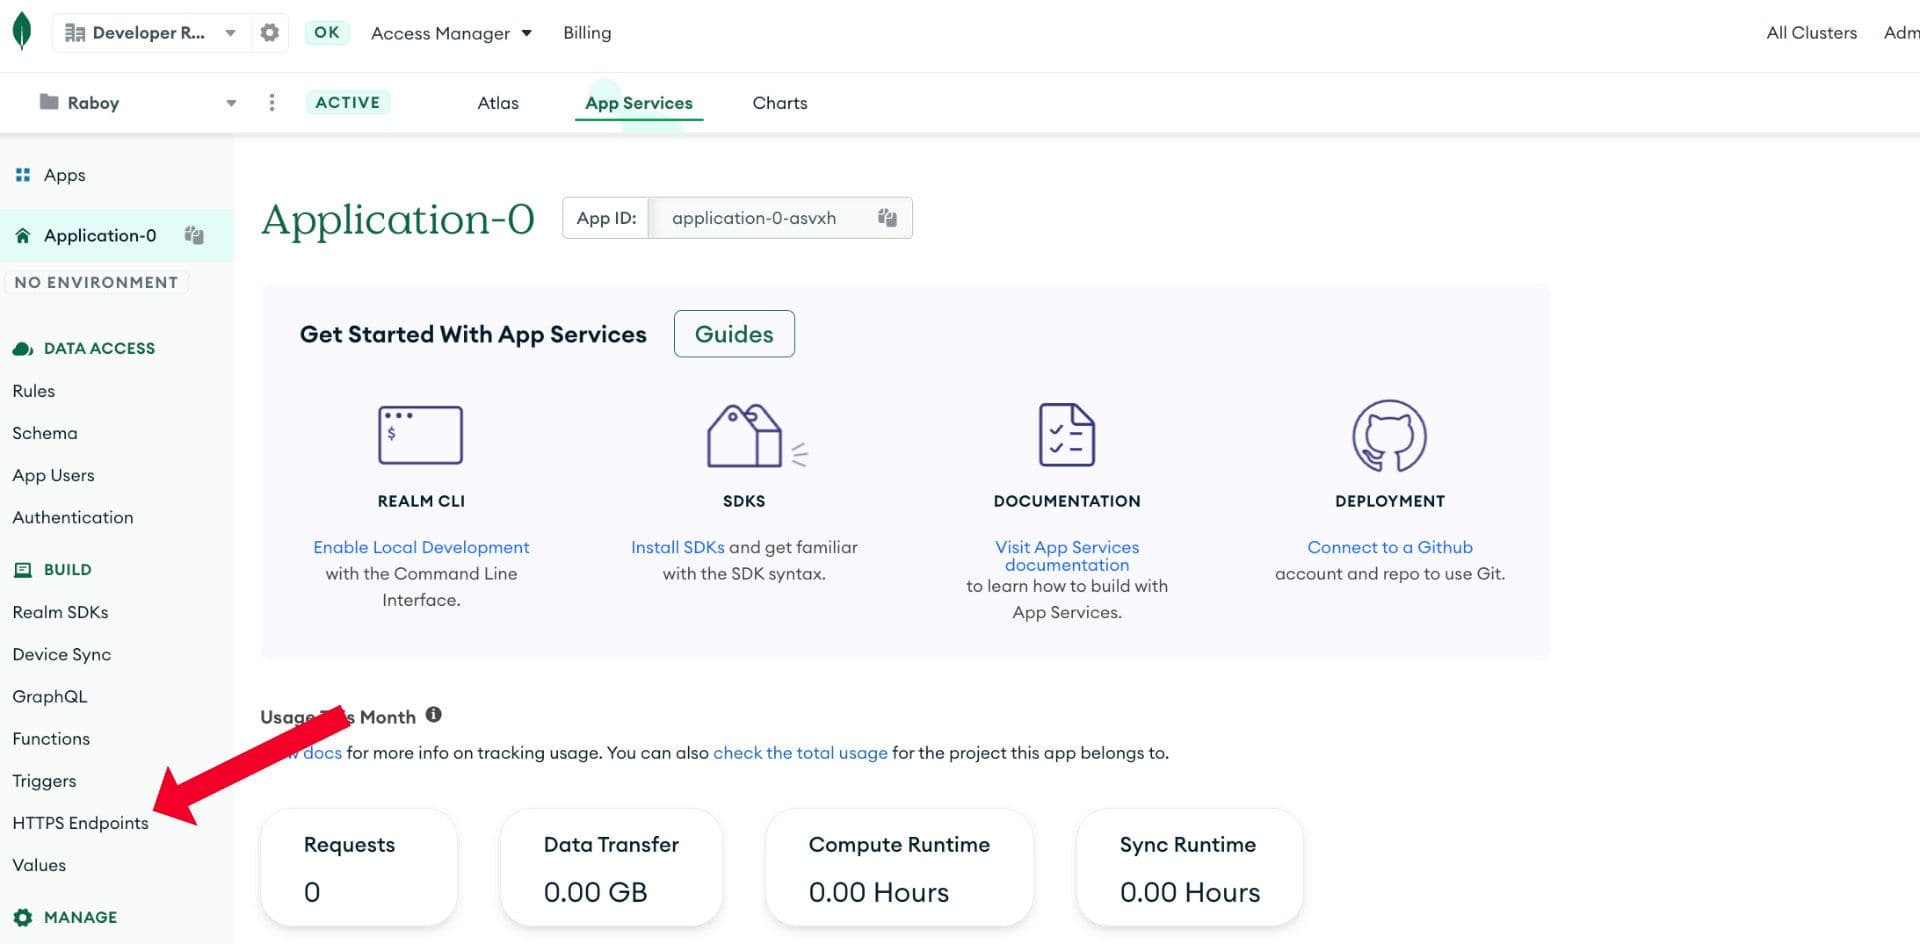1920x944 pixels.
Task: Switch to the Charts tab
Action: tap(779, 102)
